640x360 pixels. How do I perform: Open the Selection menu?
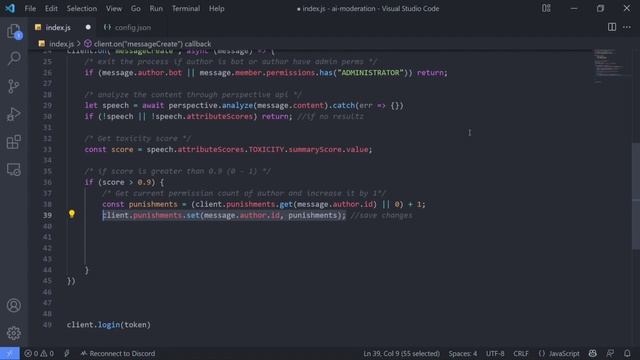[82, 9]
